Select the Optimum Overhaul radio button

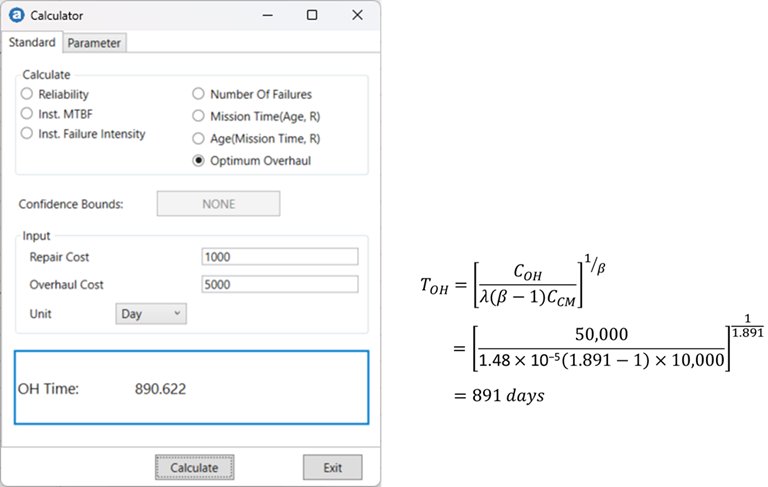(x=198, y=161)
